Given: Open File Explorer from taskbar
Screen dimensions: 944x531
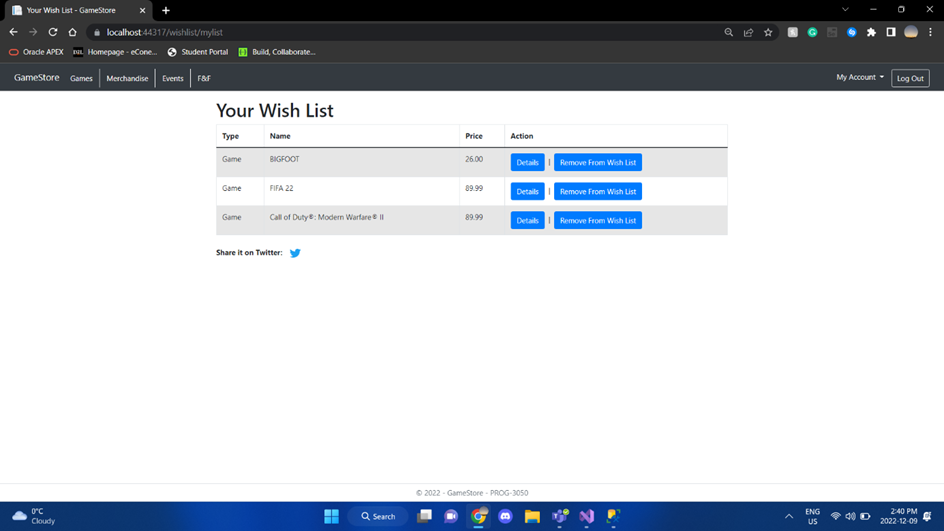Looking at the screenshot, I should click(532, 517).
